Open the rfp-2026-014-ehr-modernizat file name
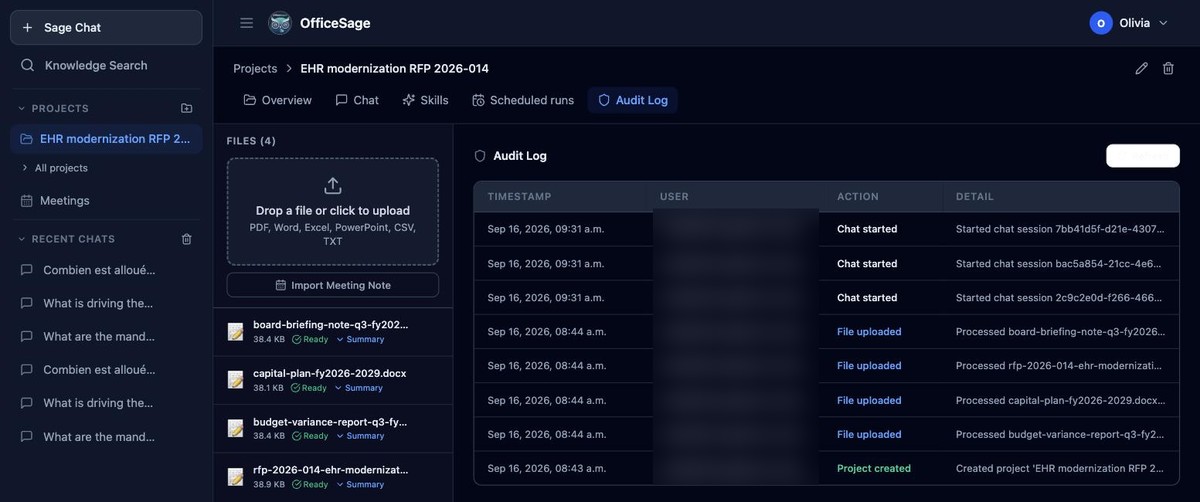The height and width of the screenshot is (502, 1200). 330,470
